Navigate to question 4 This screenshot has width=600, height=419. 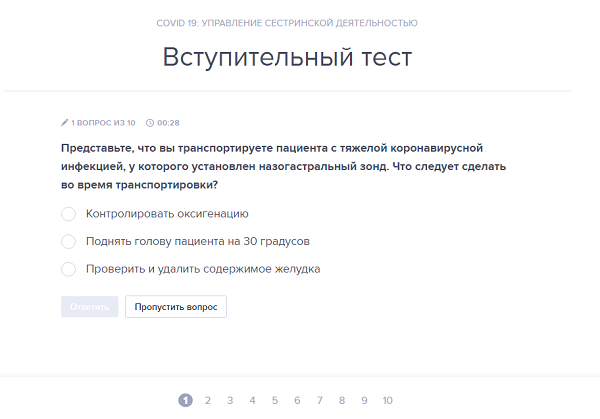tap(252, 400)
